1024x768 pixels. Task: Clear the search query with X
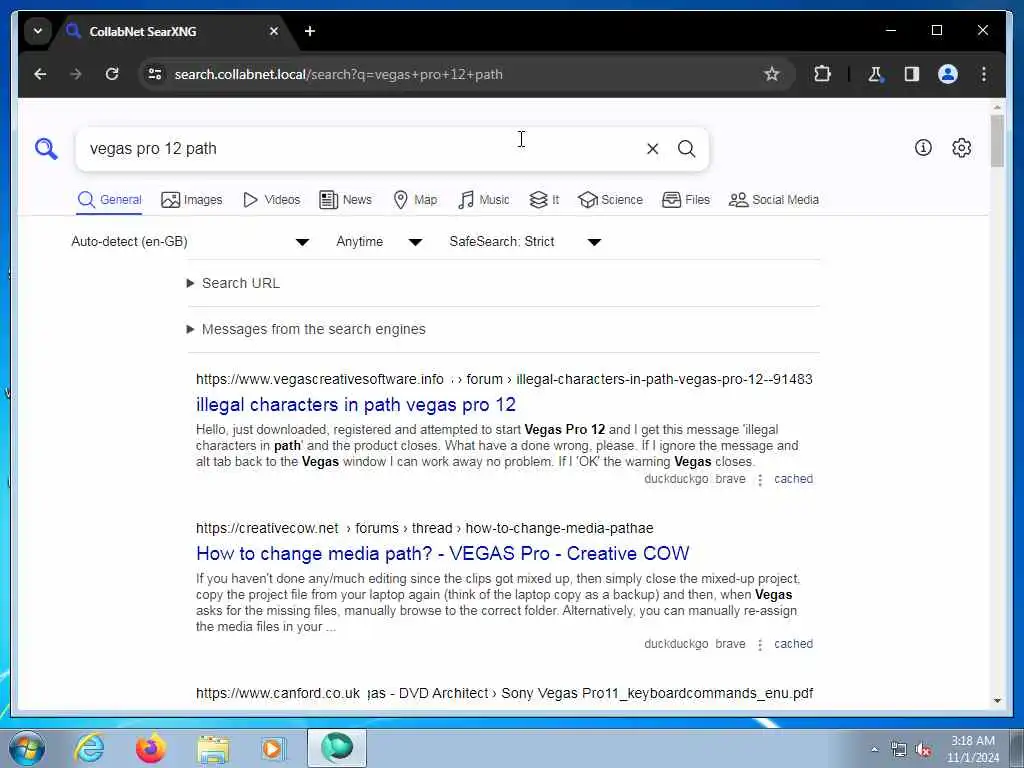[x=652, y=149]
